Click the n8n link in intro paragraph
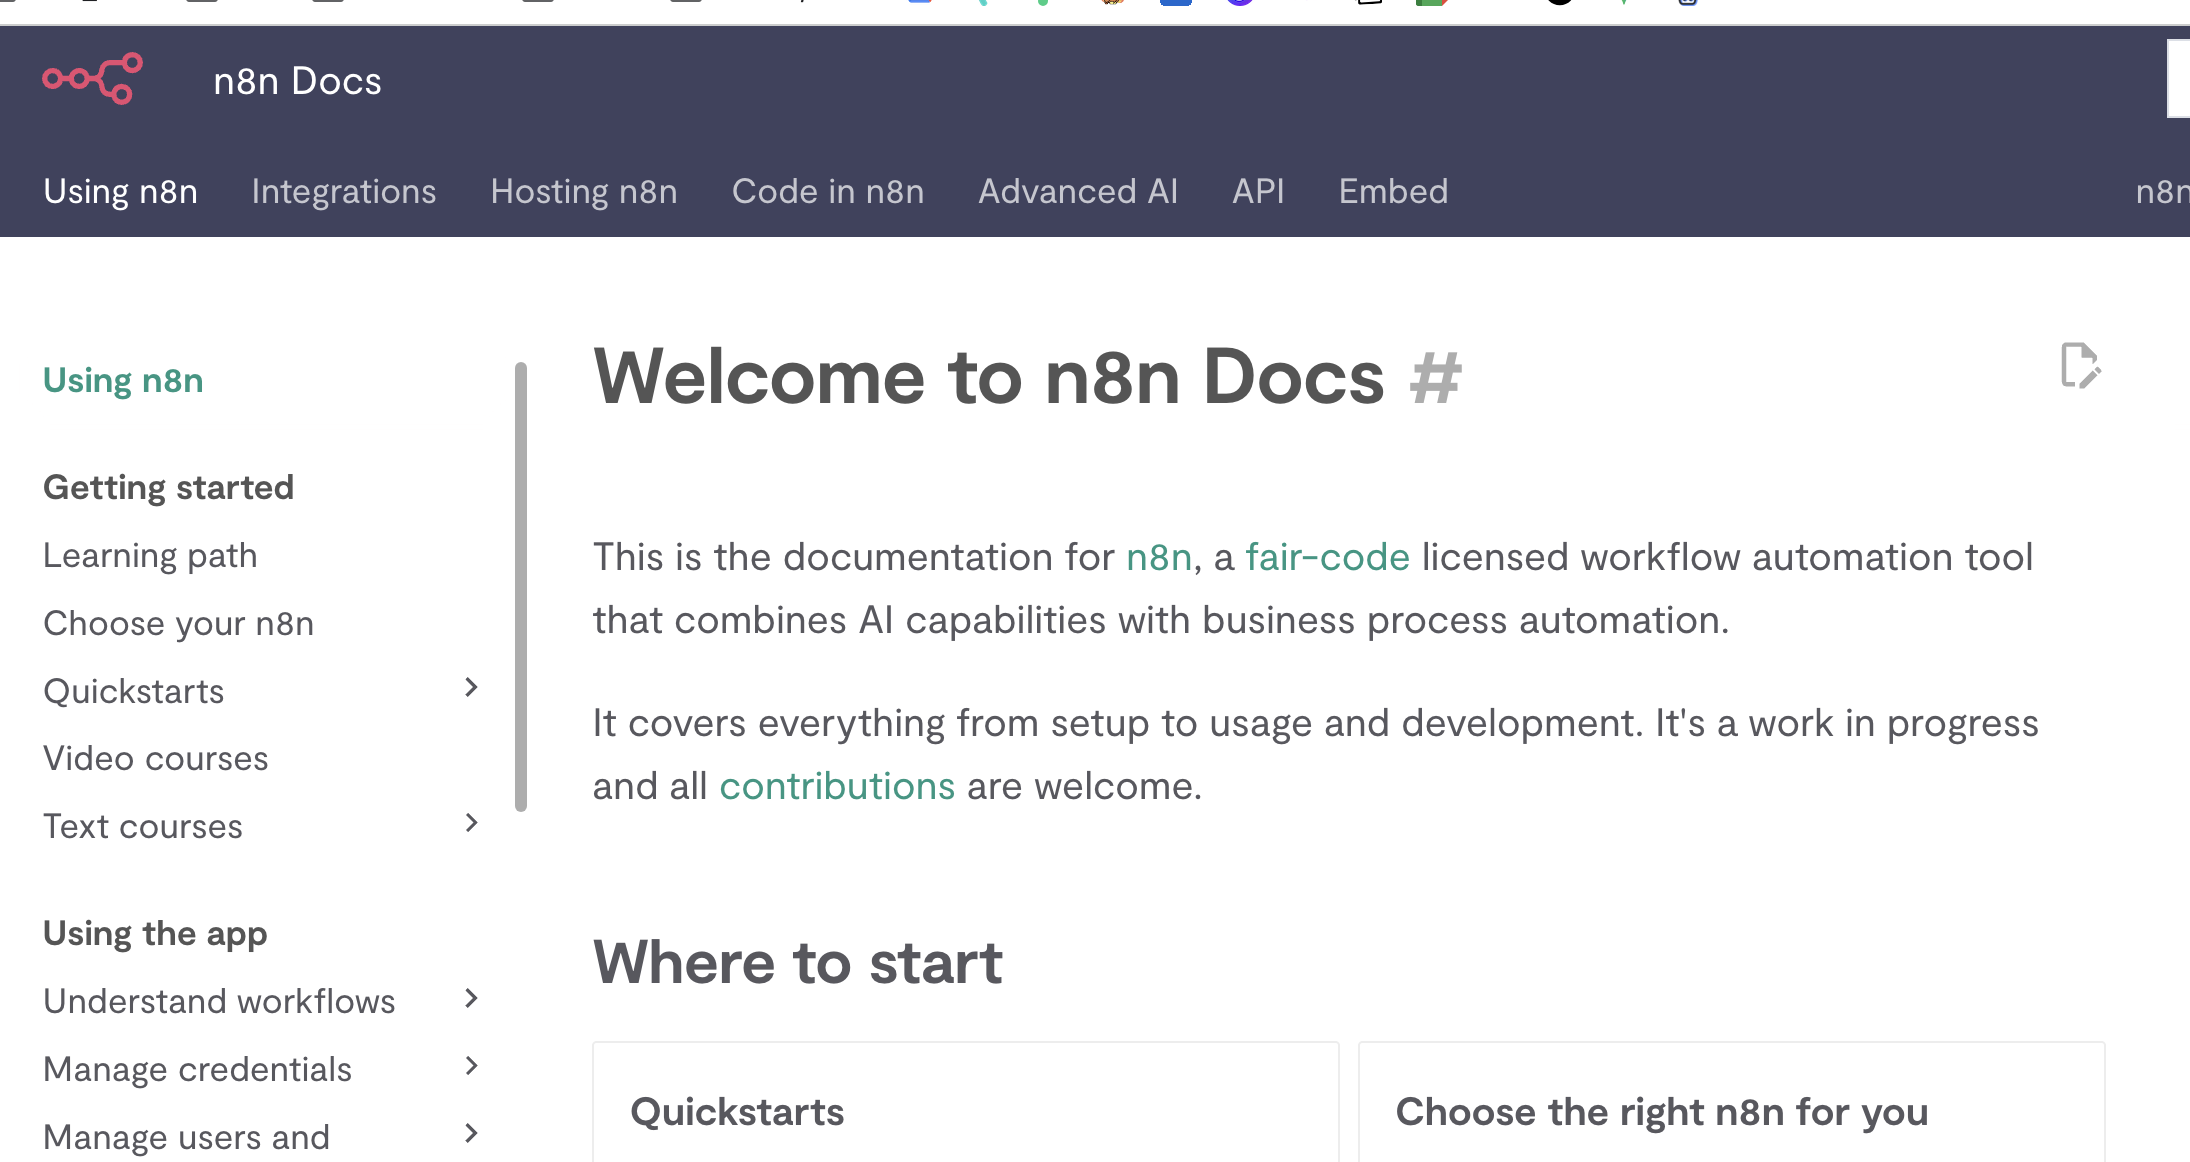The width and height of the screenshot is (2190, 1162). point(1158,557)
